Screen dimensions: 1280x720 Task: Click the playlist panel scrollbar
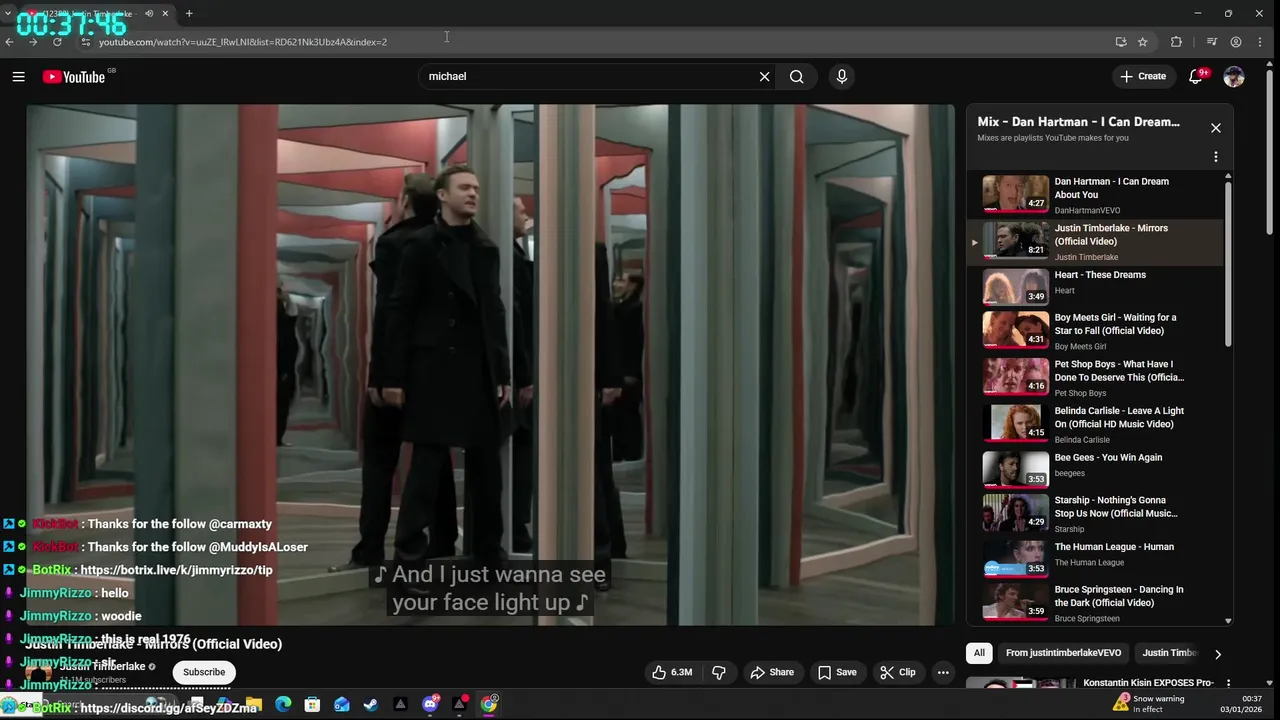(1228, 262)
